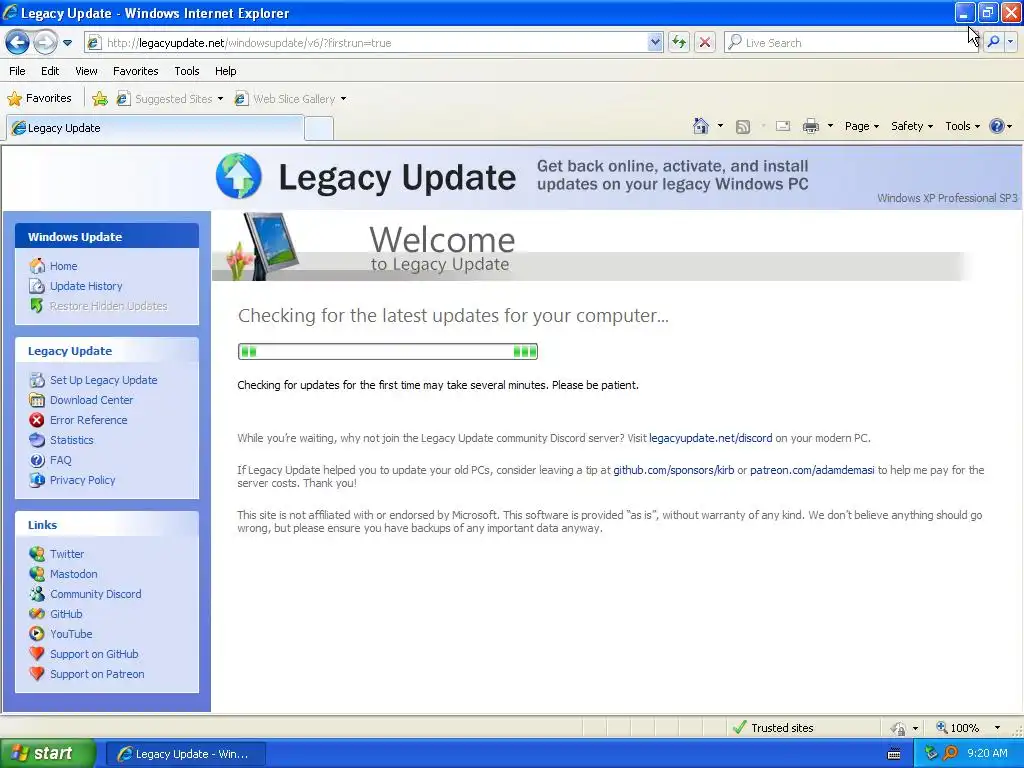Open the View menu
The height and width of the screenshot is (768, 1024).
pos(86,71)
